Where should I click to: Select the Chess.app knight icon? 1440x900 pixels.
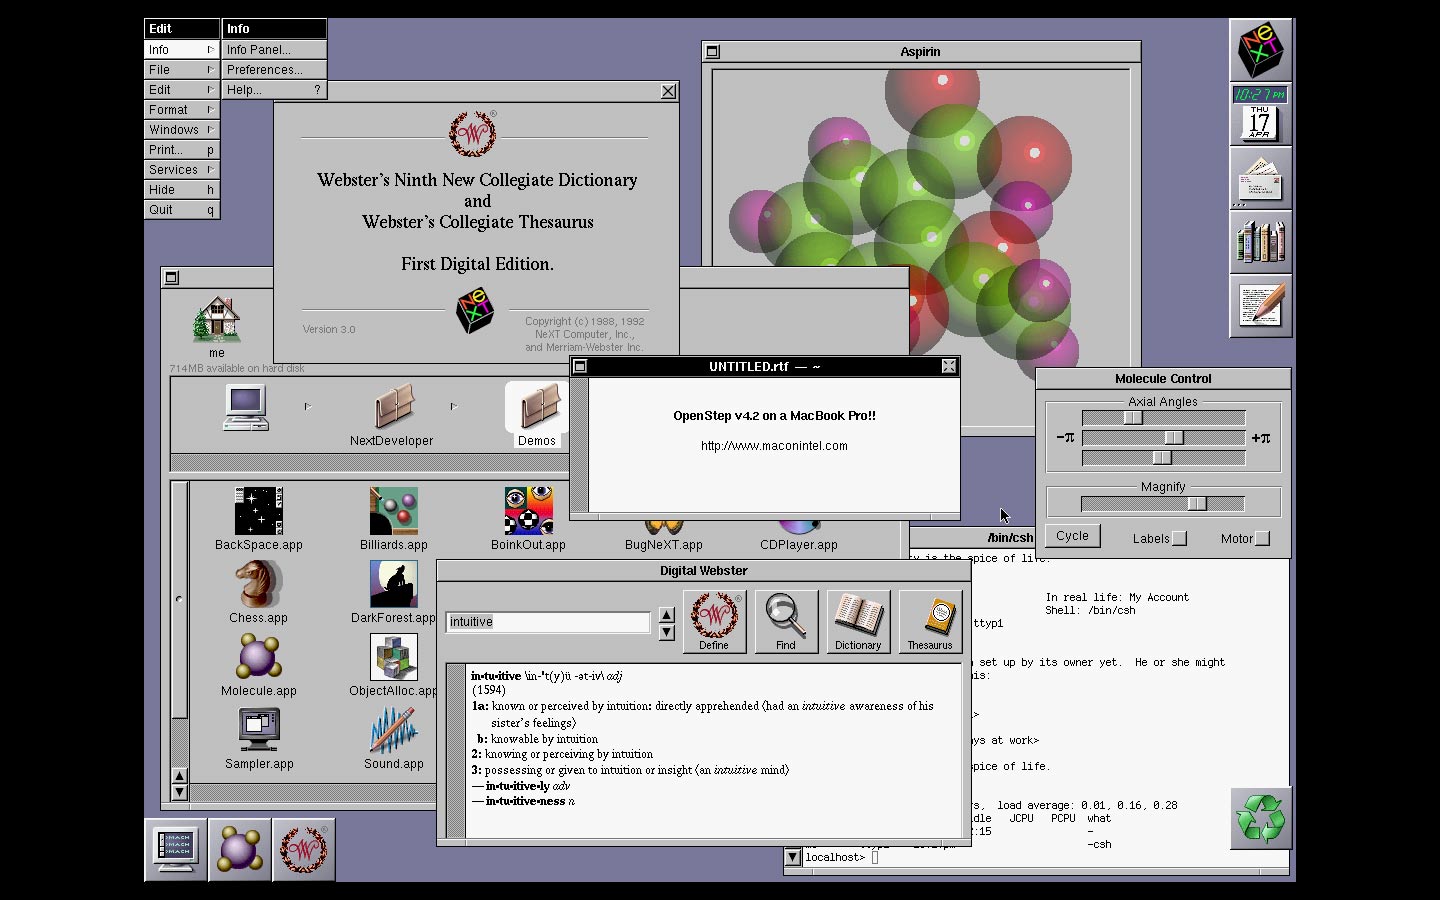(259, 584)
